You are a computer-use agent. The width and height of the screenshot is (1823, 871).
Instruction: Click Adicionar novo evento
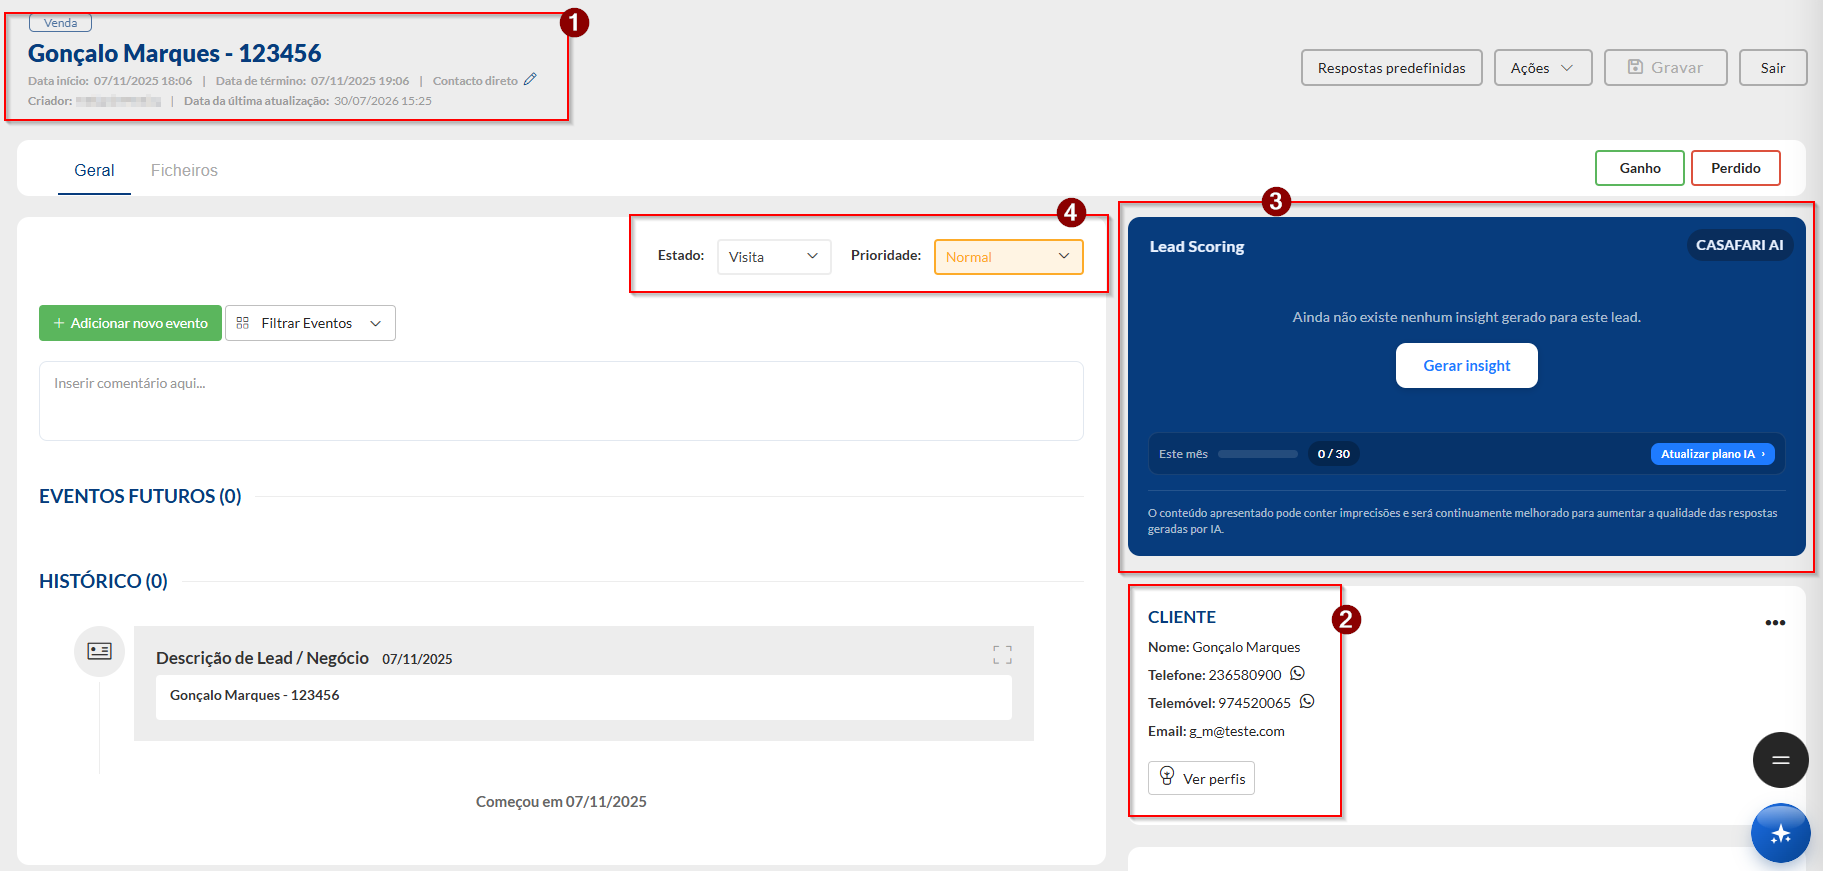click(130, 323)
